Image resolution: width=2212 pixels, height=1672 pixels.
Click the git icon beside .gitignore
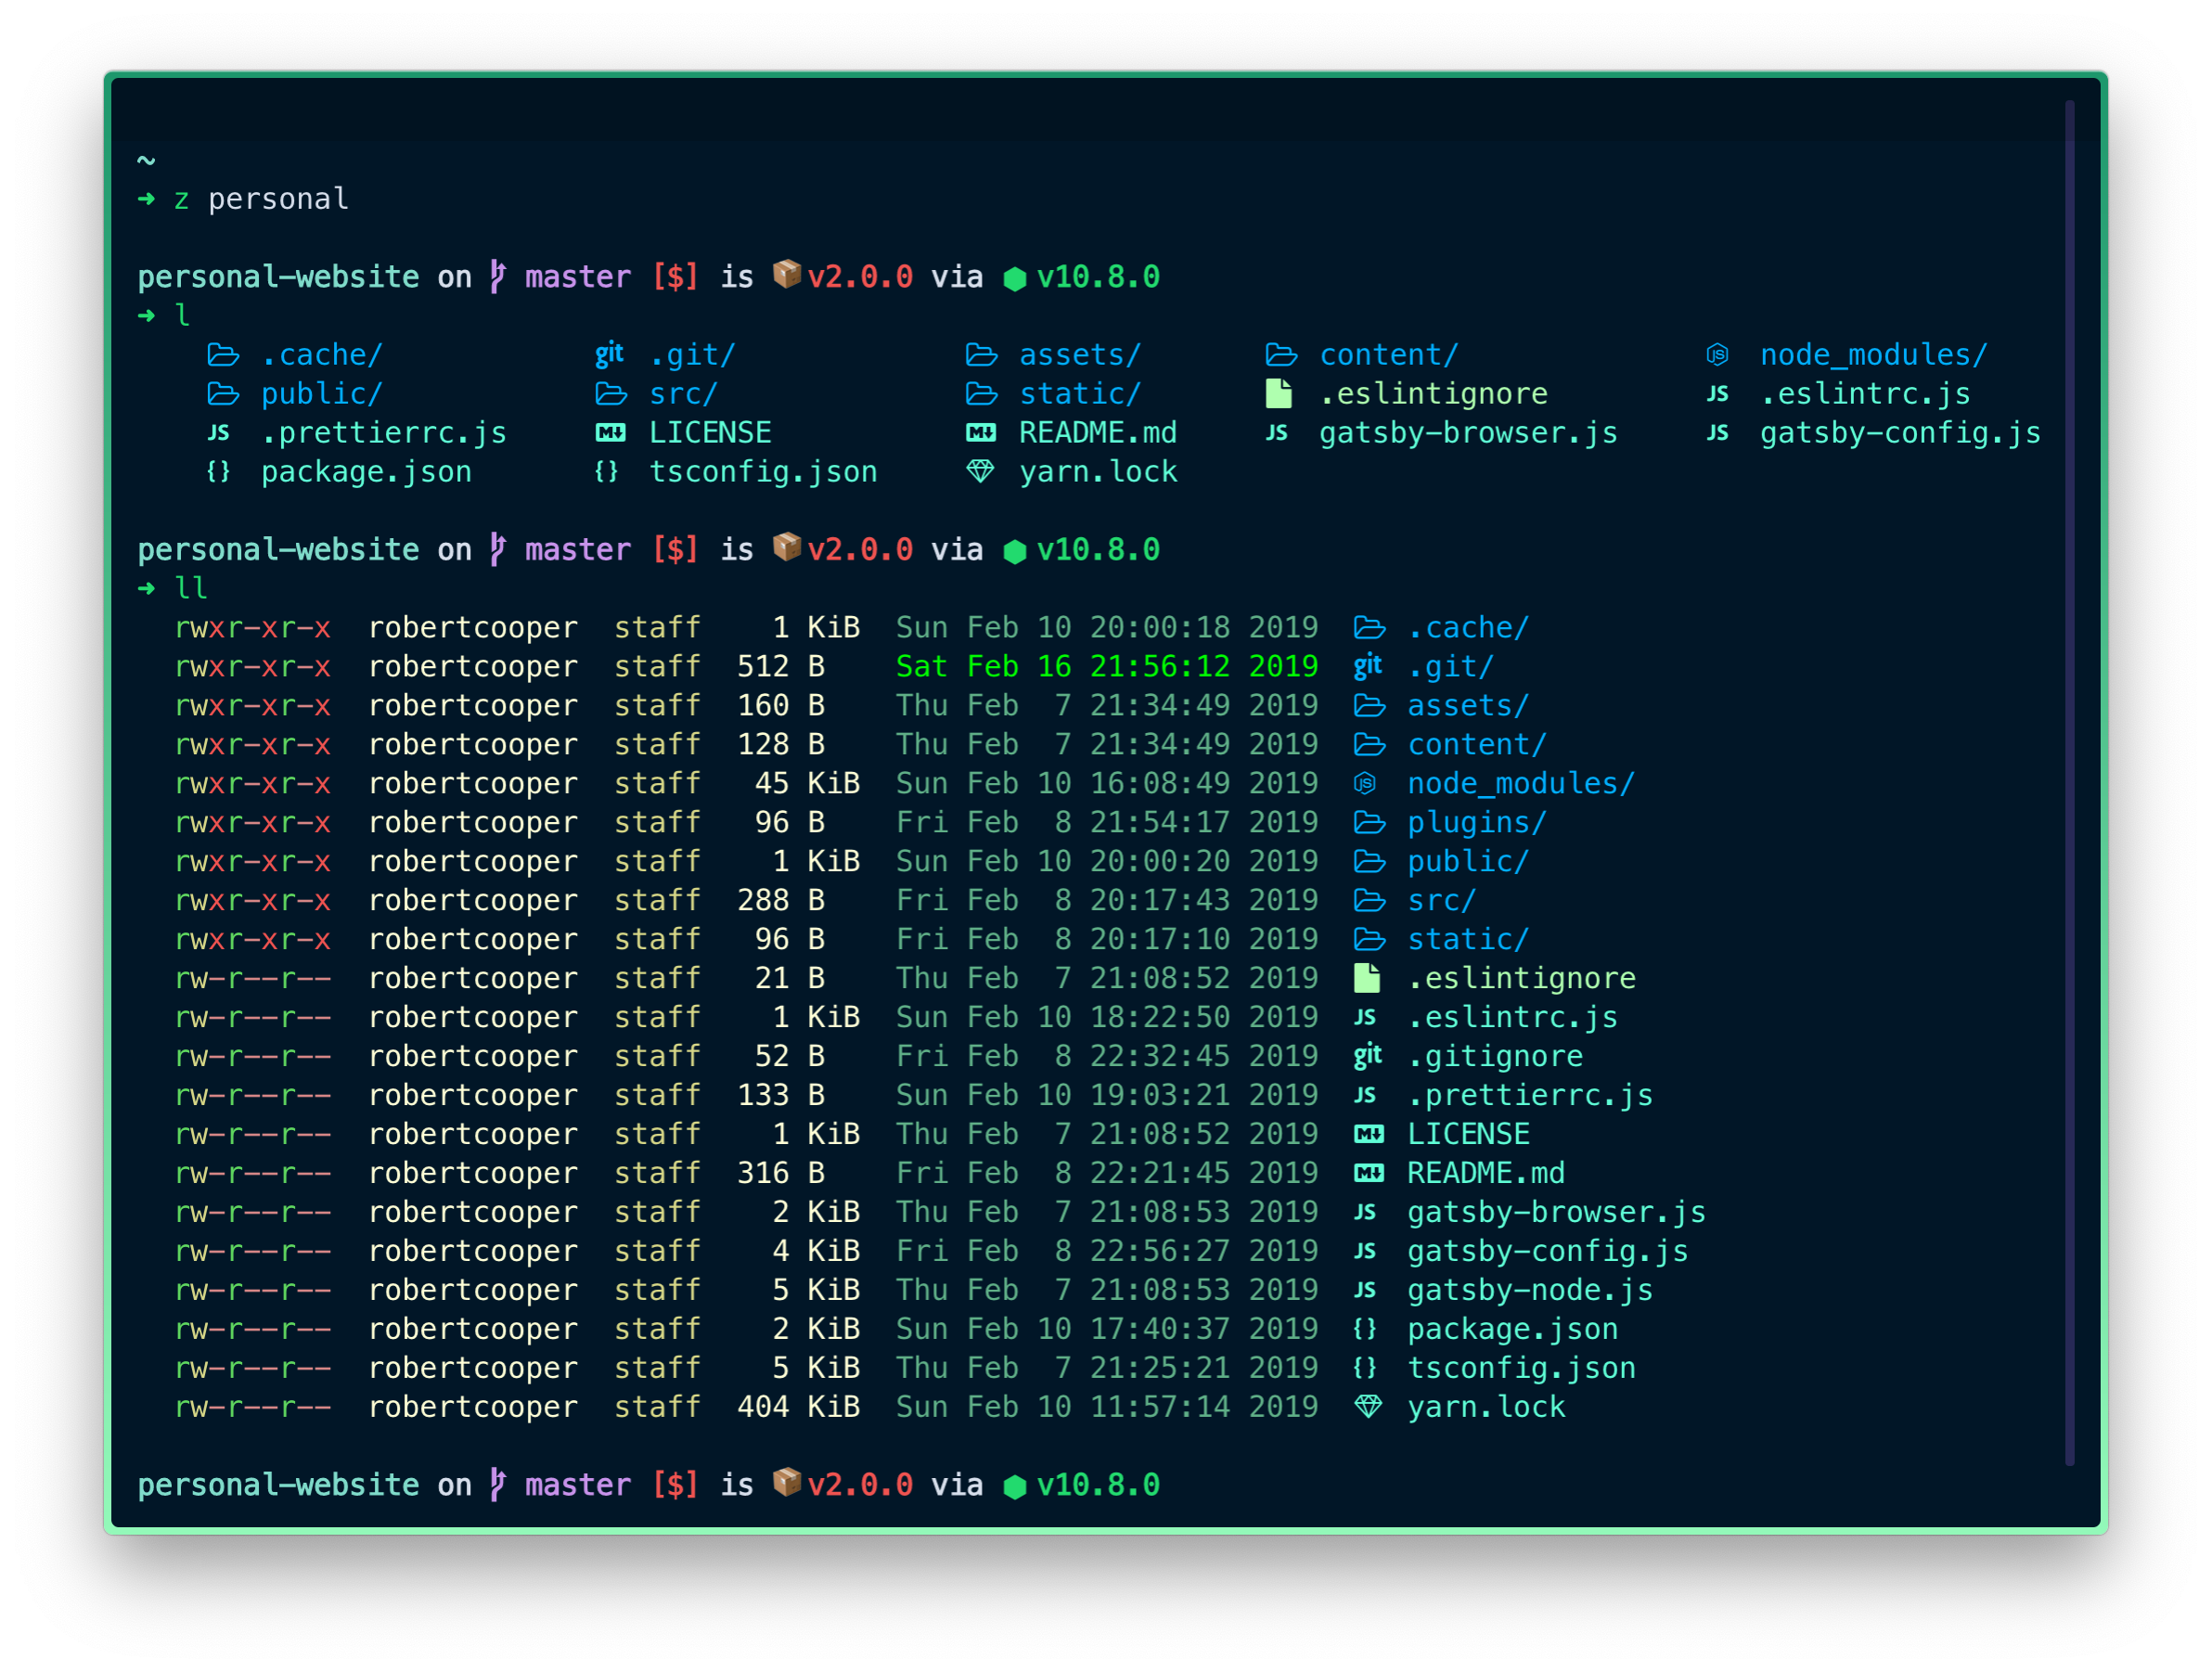click(1367, 1055)
